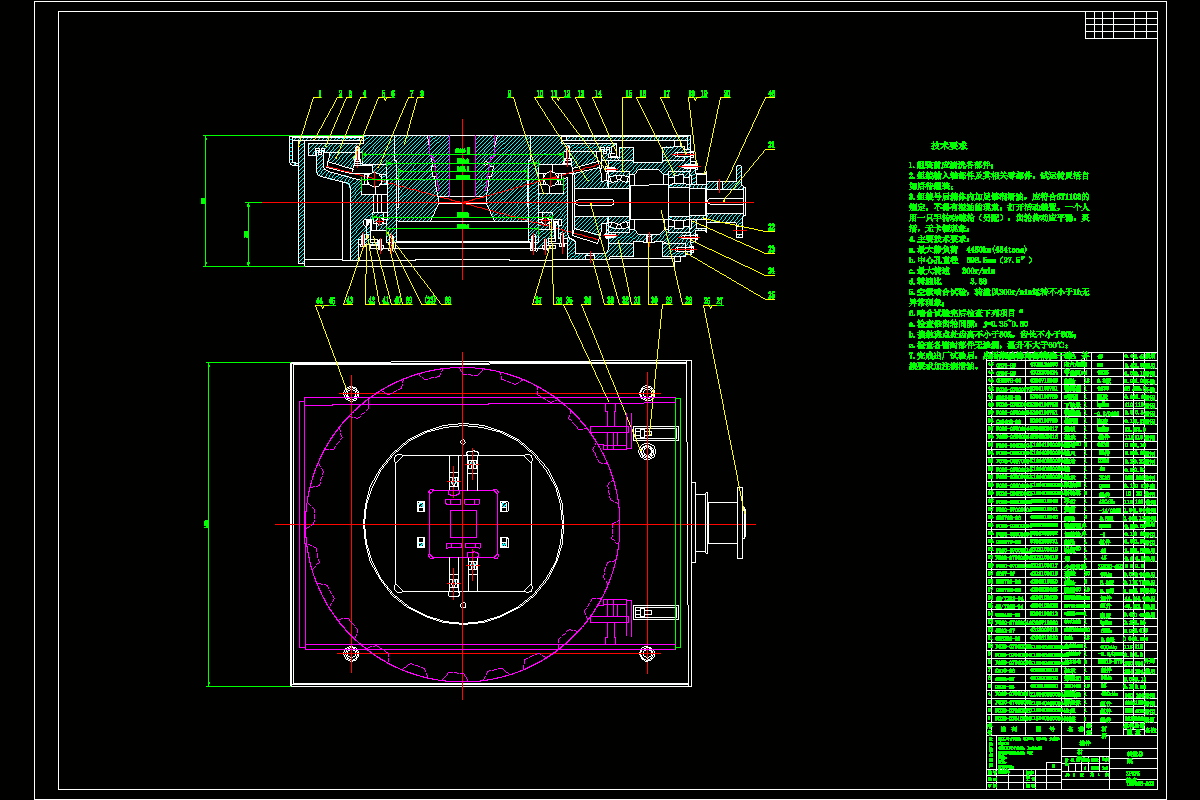Viewport: 1200px width, 800px height.
Task: Select the white inner circle of the plan view
Action: tap(462, 524)
